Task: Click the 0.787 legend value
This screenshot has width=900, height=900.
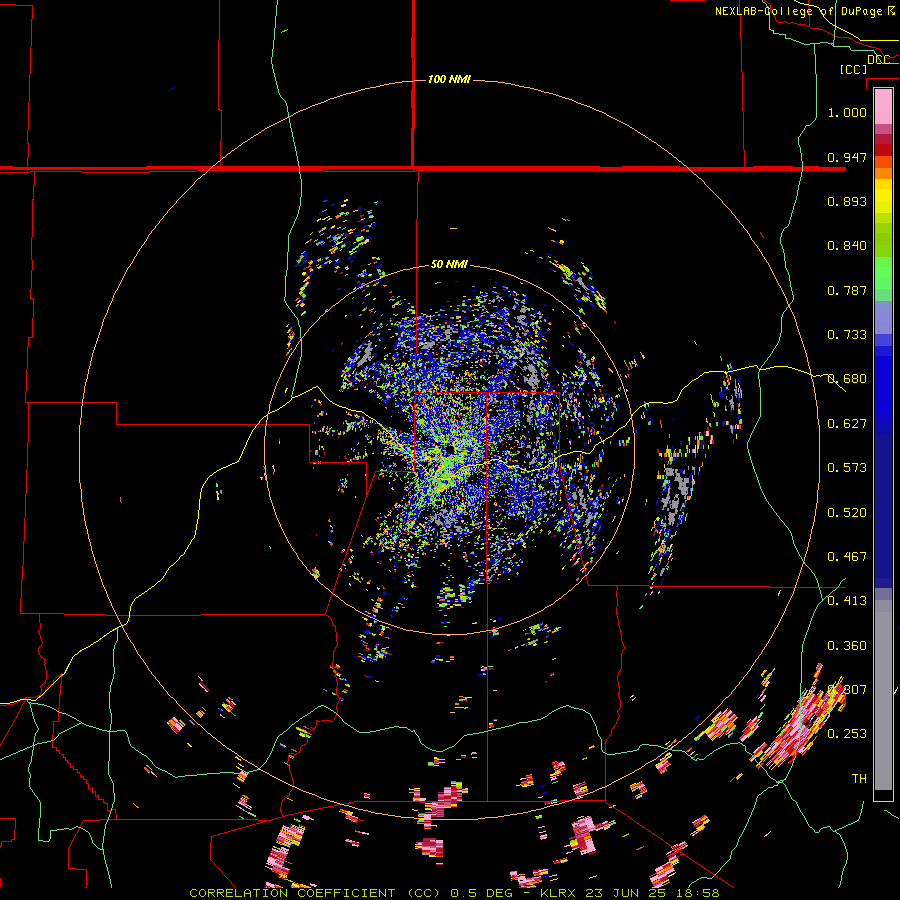Action: click(x=847, y=290)
